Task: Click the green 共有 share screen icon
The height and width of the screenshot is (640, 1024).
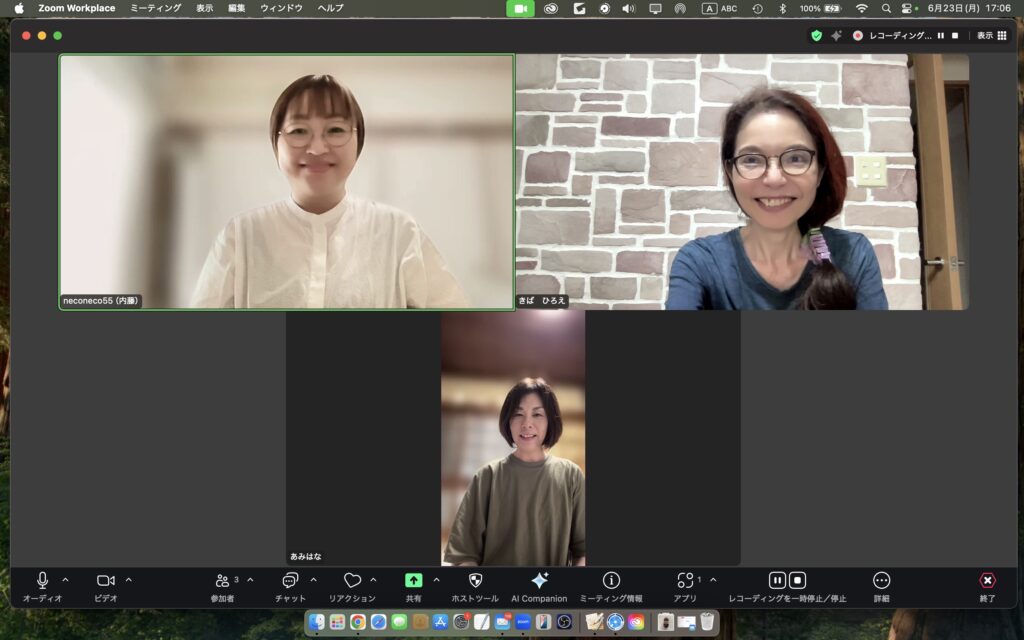Action: (413, 581)
